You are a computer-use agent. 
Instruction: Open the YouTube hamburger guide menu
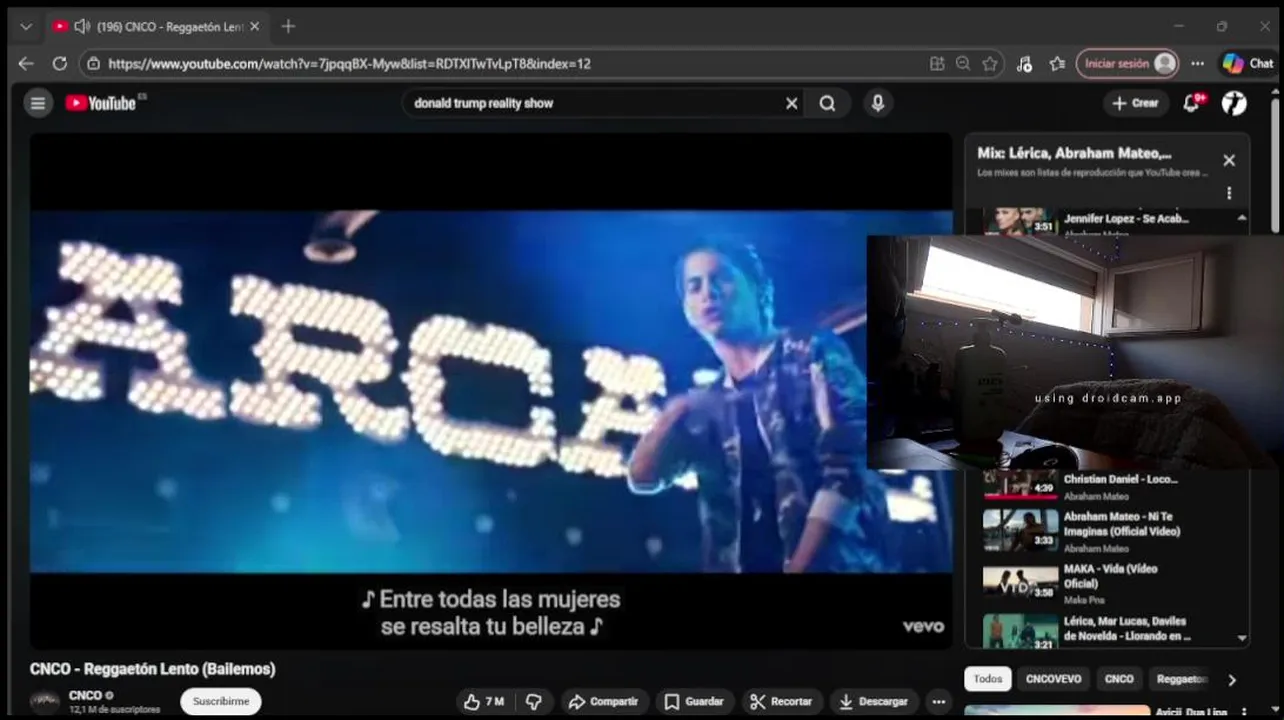[38, 103]
